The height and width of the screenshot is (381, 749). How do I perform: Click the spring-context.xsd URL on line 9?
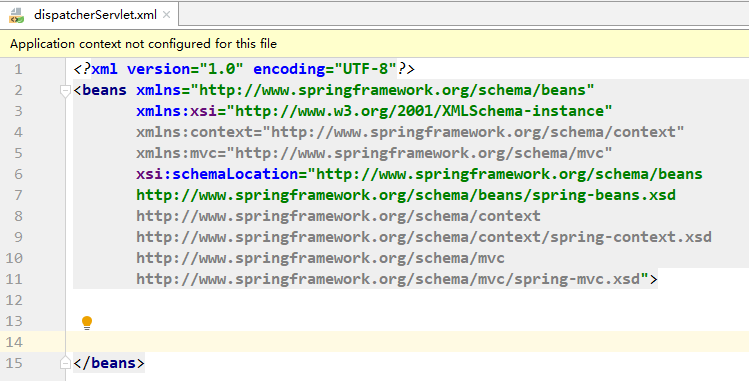[424, 237]
